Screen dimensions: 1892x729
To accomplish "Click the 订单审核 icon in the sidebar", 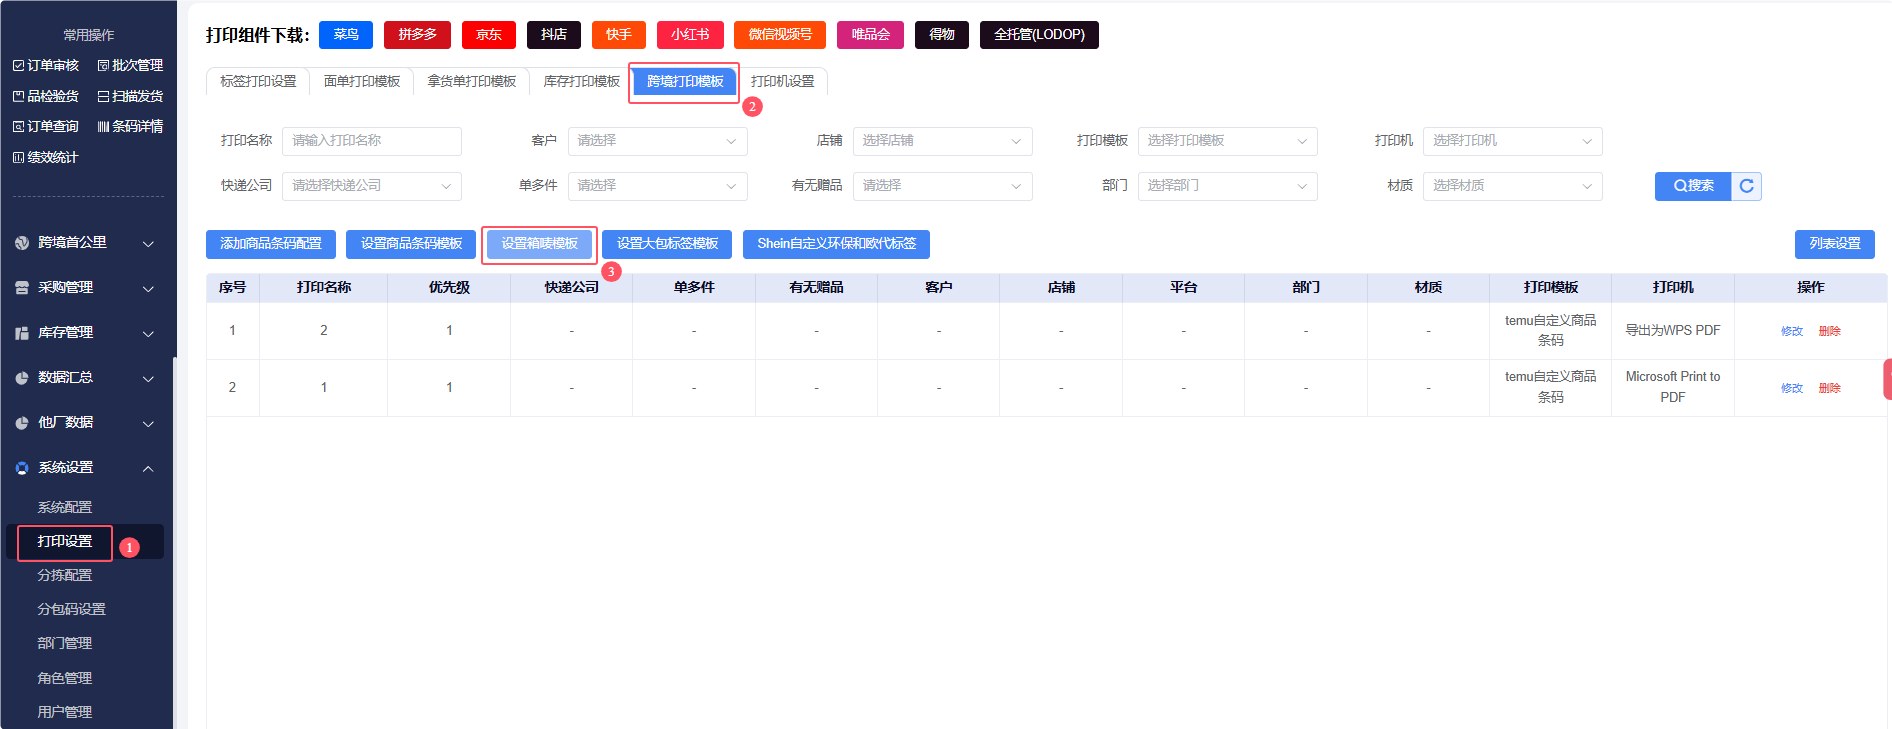I will 18,66.
